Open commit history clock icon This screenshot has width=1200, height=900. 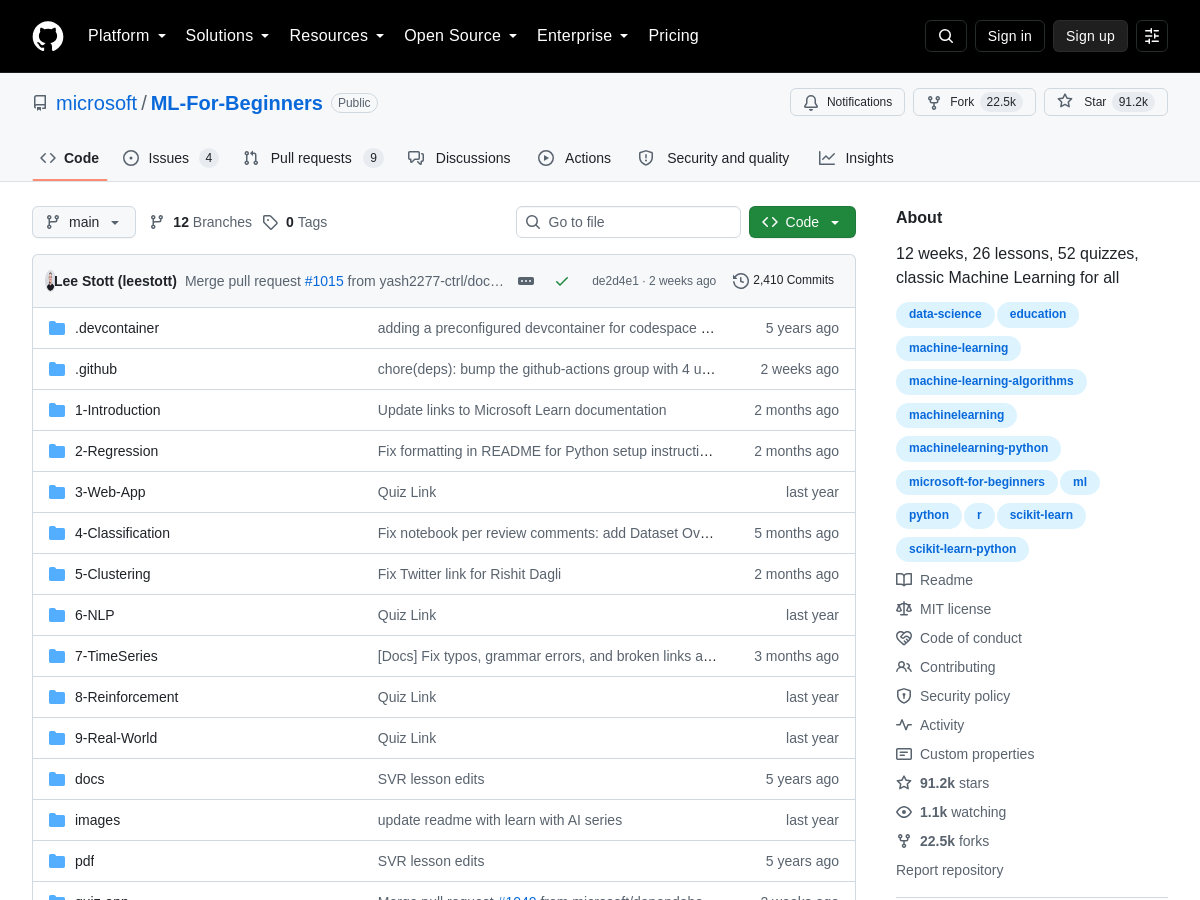[741, 281]
